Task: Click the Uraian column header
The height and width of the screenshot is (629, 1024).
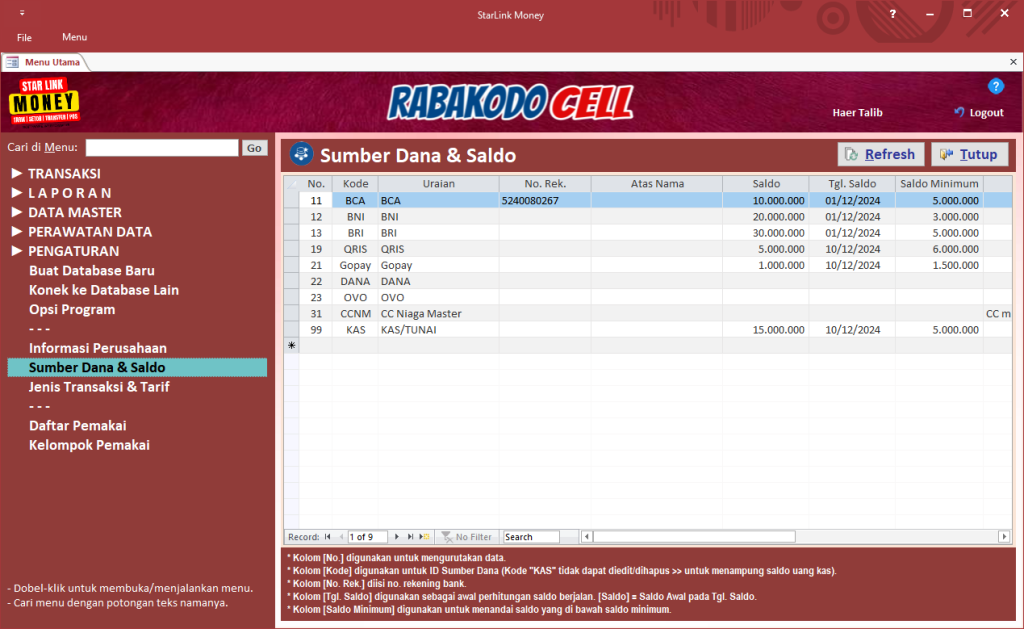Action: 438,184
